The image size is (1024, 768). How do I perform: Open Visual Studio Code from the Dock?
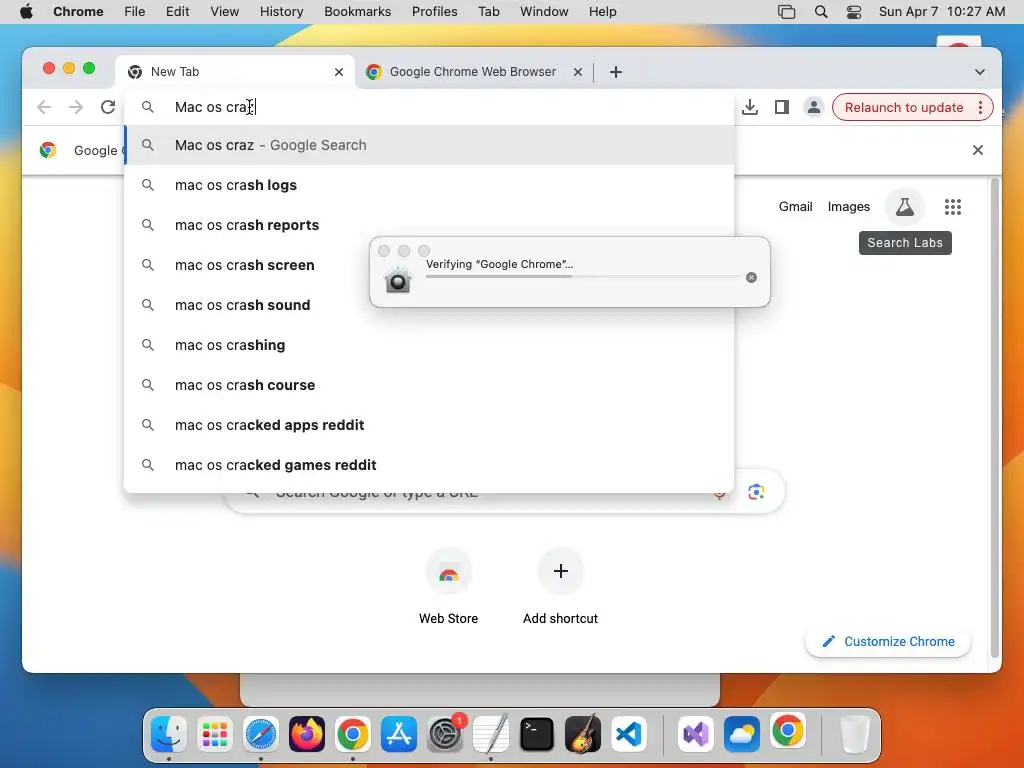[629, 734]
